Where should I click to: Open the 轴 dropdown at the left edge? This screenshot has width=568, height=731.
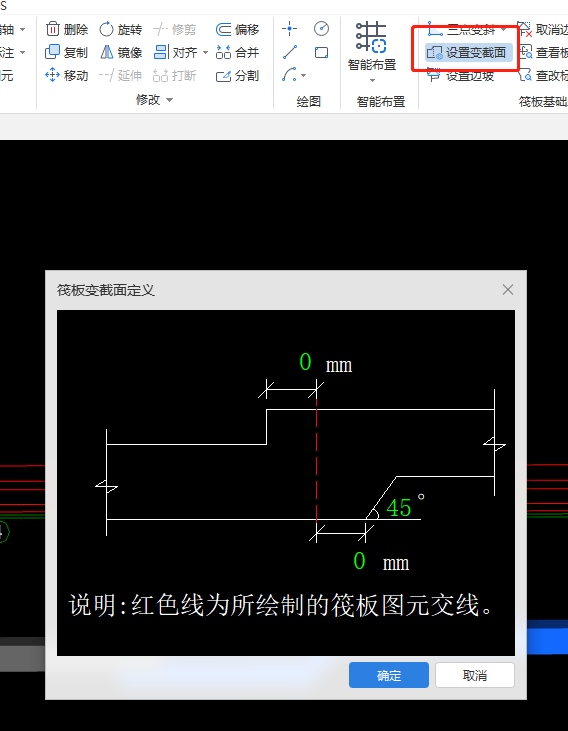coord(22,30)
